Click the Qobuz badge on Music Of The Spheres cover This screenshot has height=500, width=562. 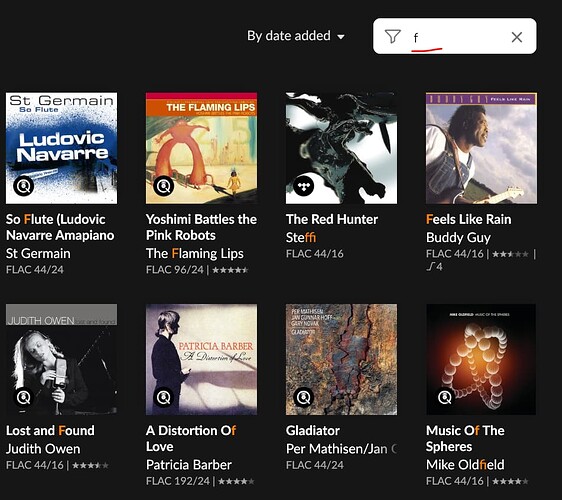444,397
